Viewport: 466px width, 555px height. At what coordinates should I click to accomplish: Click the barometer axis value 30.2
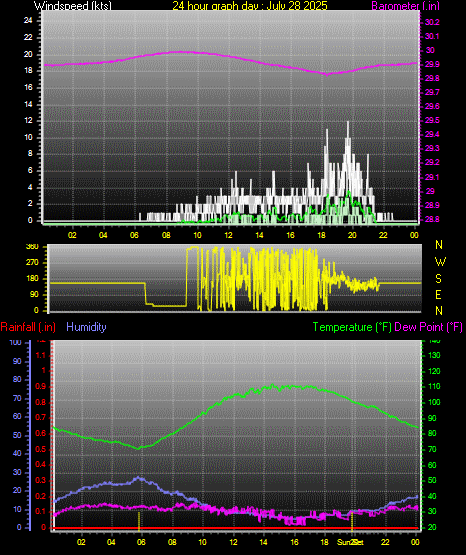point(432,22)
